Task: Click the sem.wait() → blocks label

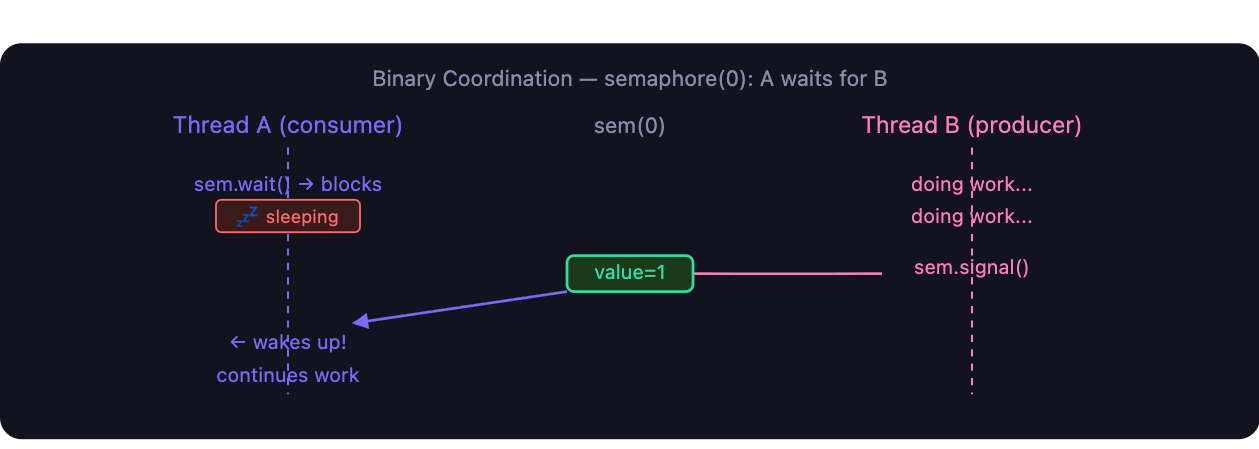Action: click(x=288, y=184)
